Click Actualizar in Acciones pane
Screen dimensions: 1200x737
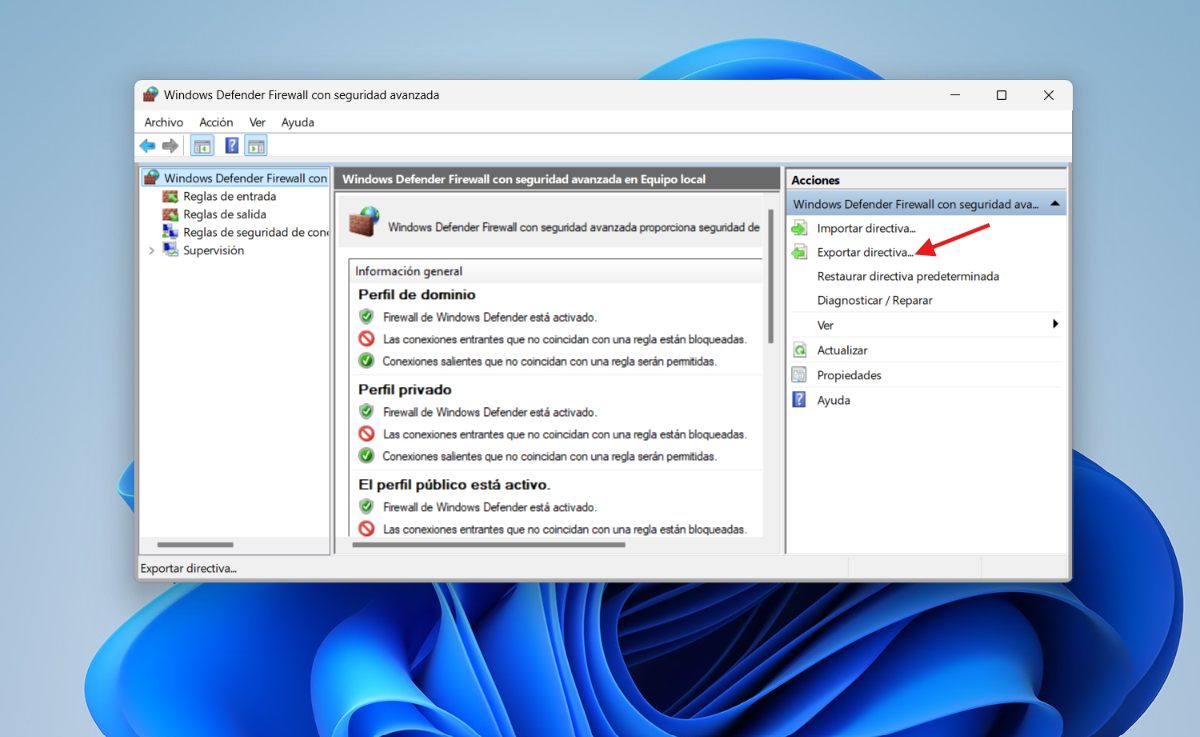pos(842,350)
